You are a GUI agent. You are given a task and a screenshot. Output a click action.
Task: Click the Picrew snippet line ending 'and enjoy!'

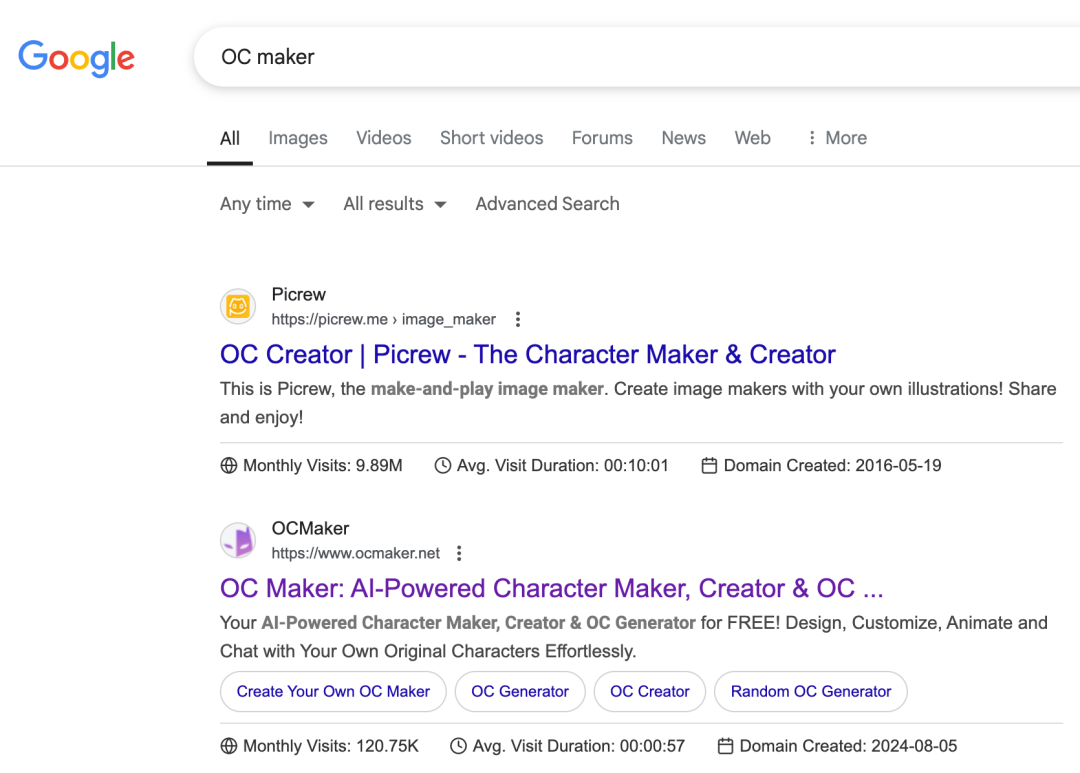pos(261,418)
